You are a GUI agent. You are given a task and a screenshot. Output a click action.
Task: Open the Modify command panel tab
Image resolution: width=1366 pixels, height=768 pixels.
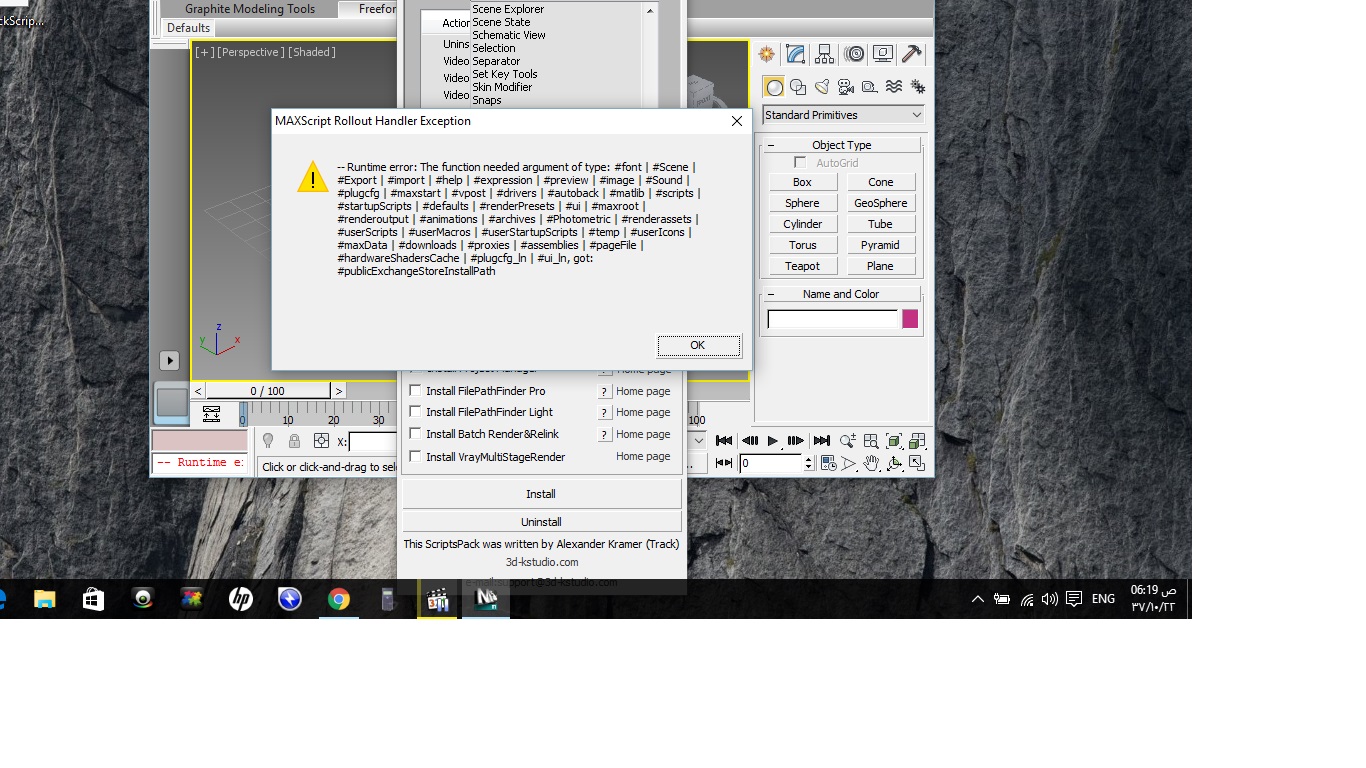(x=796, y=54)
